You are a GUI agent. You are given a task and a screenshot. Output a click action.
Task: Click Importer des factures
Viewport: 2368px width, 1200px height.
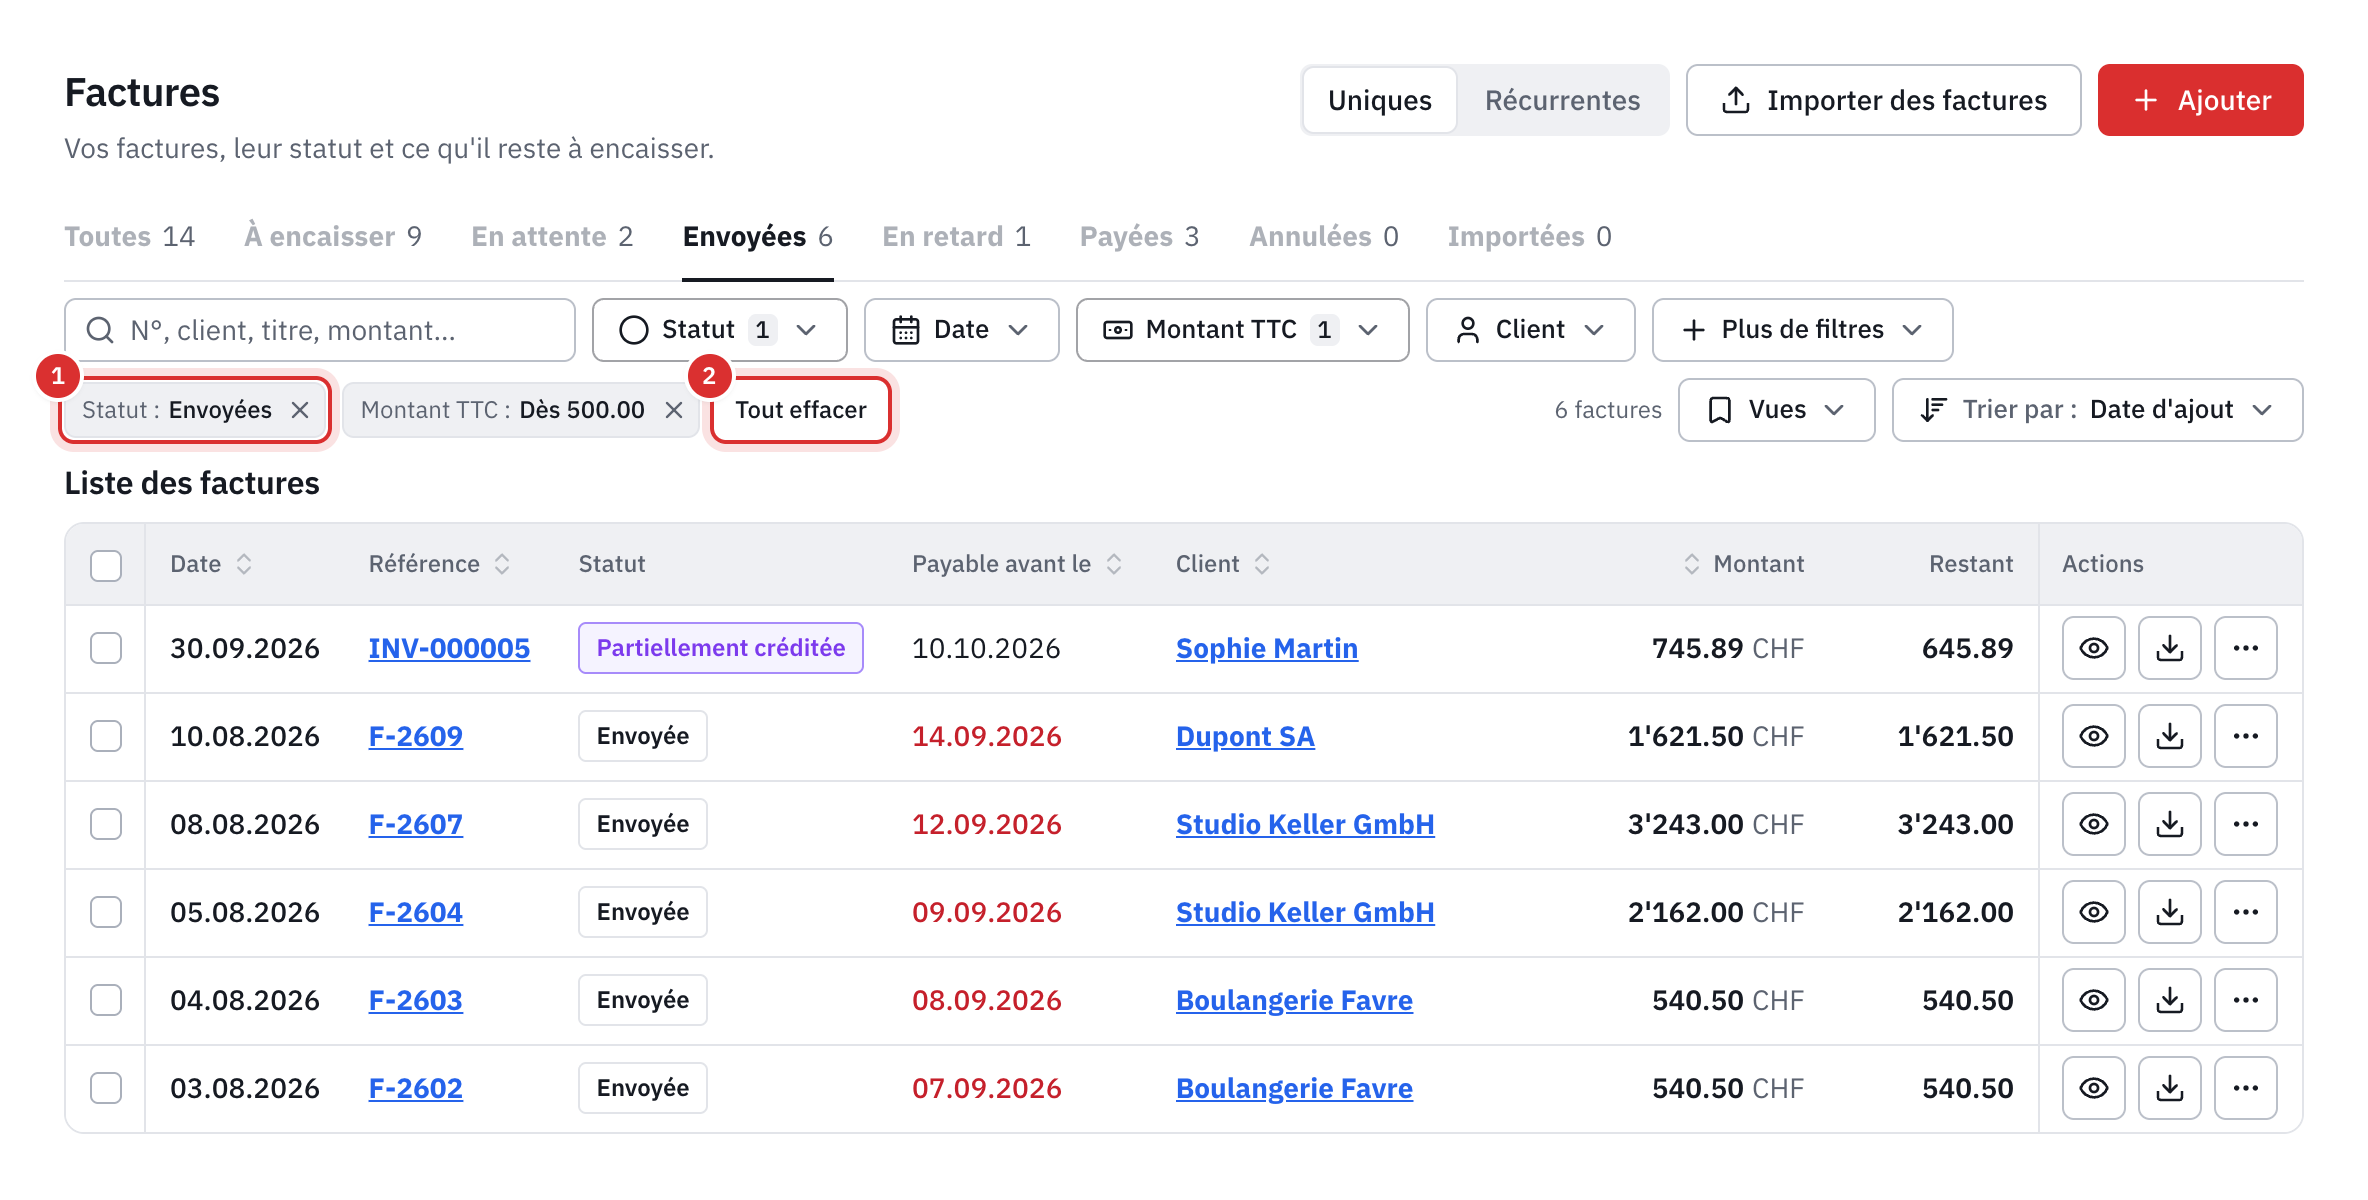click(1883, 100)
